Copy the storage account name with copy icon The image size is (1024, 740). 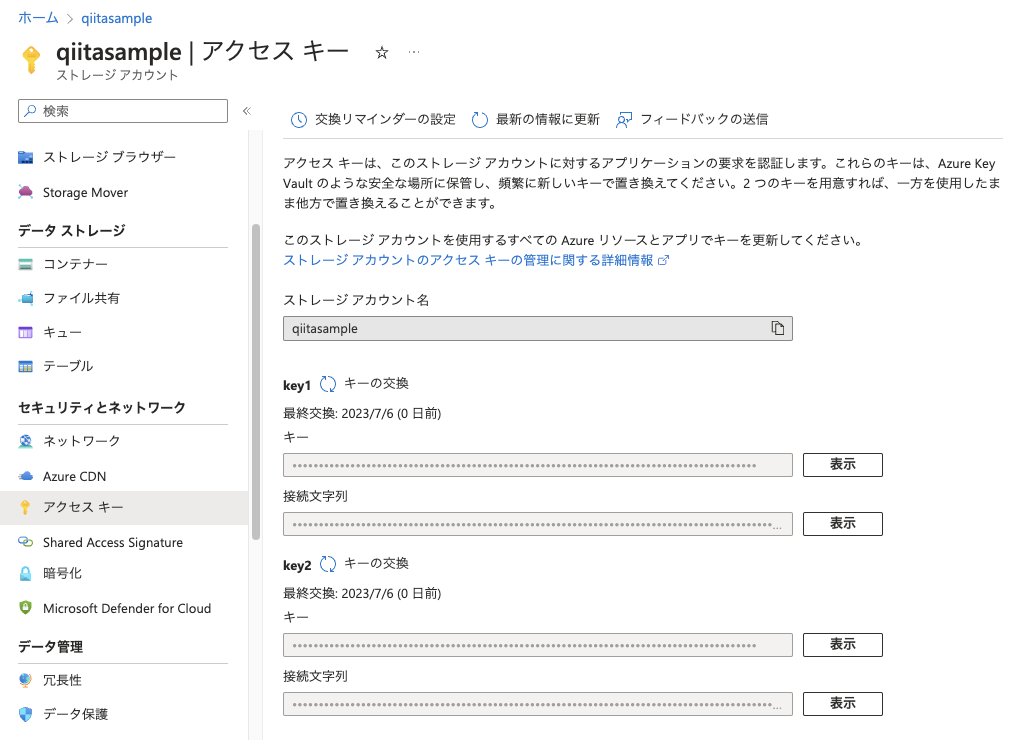pyautogui.click(x=777, y=328)
